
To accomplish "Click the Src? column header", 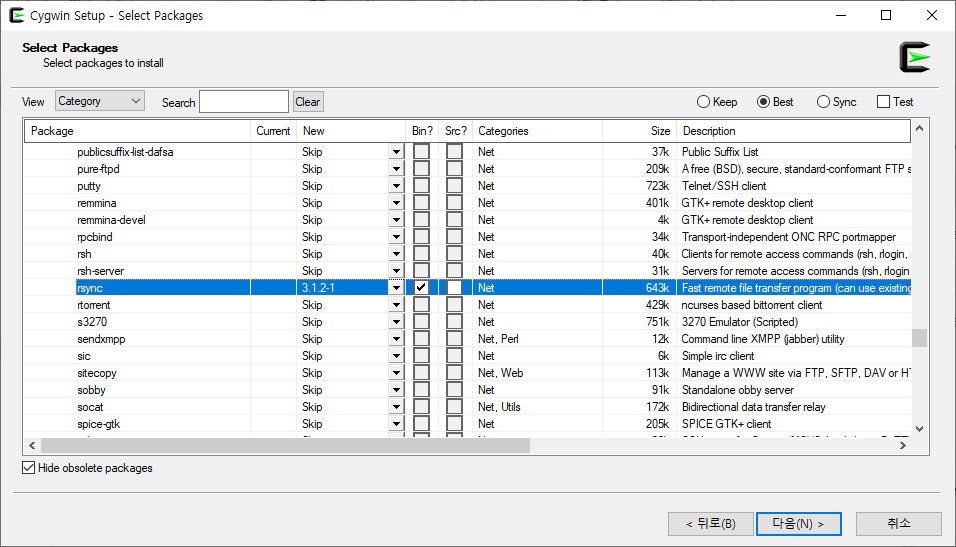I will (x=455, y=131).
